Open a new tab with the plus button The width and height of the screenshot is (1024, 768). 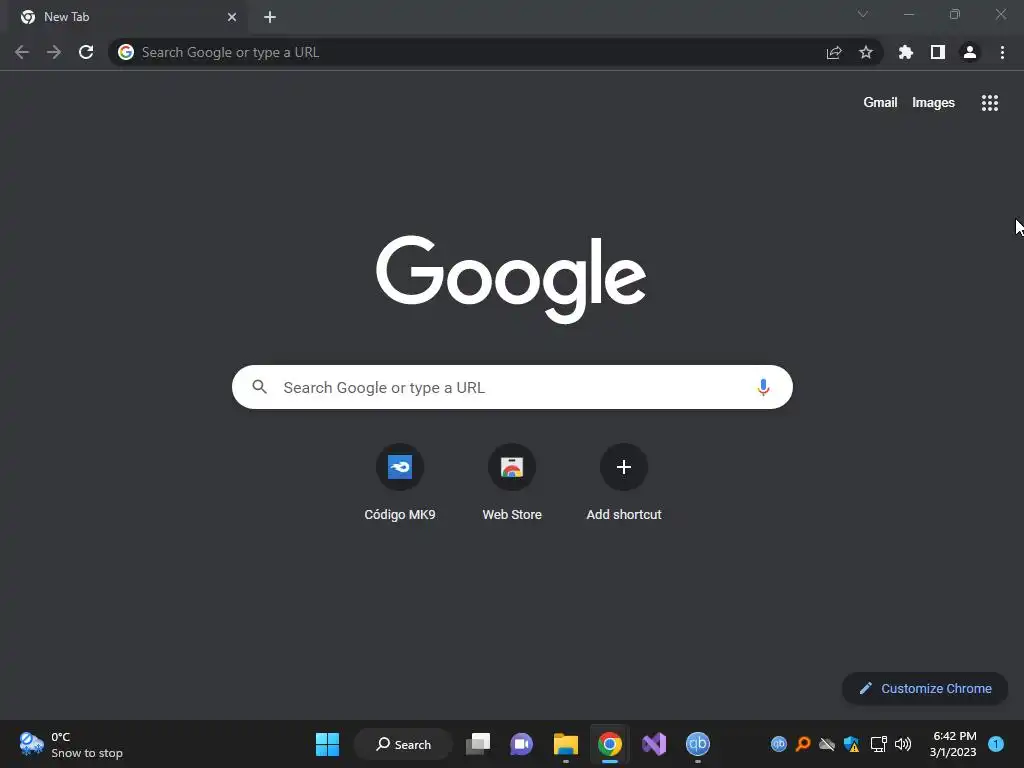click(270, 17)
